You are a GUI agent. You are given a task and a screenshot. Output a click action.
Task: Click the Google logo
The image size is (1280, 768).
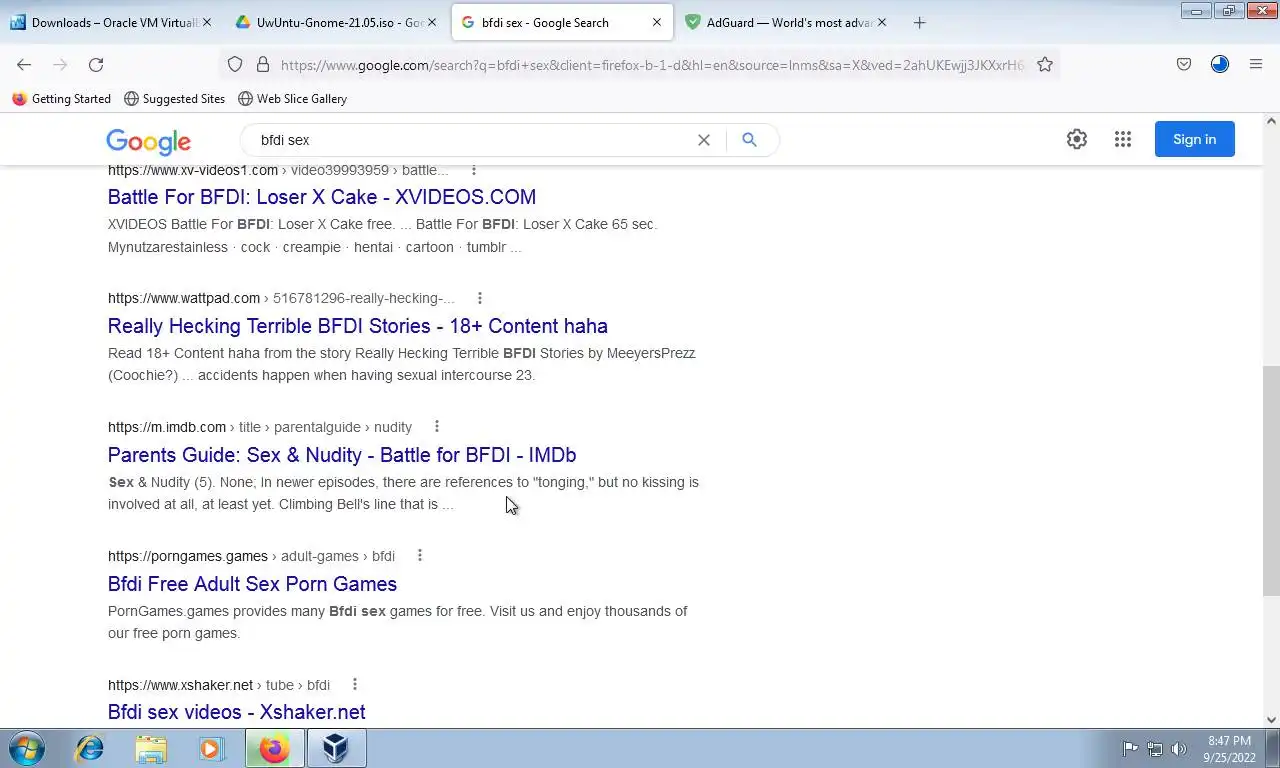pos(148,142)
